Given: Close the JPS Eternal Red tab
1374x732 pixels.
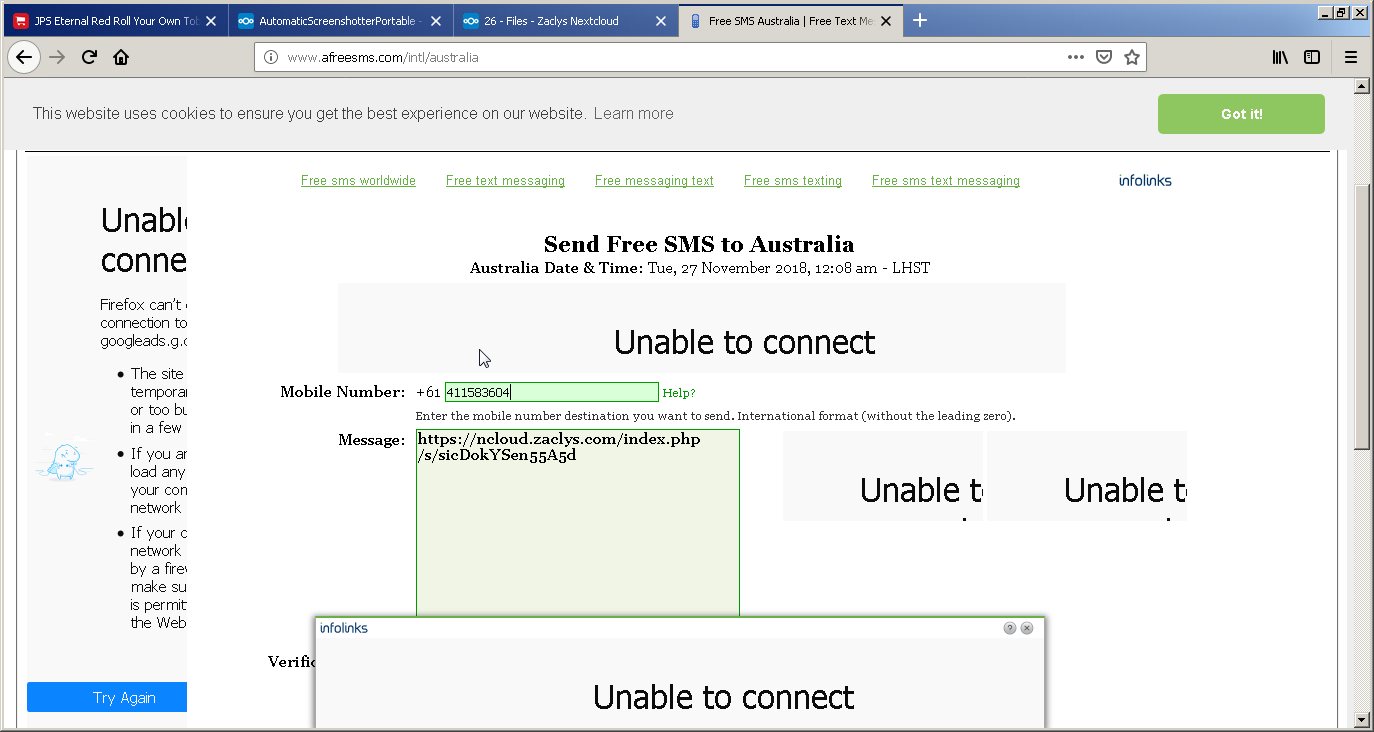Looking at the screenshot, I should 211,20.
